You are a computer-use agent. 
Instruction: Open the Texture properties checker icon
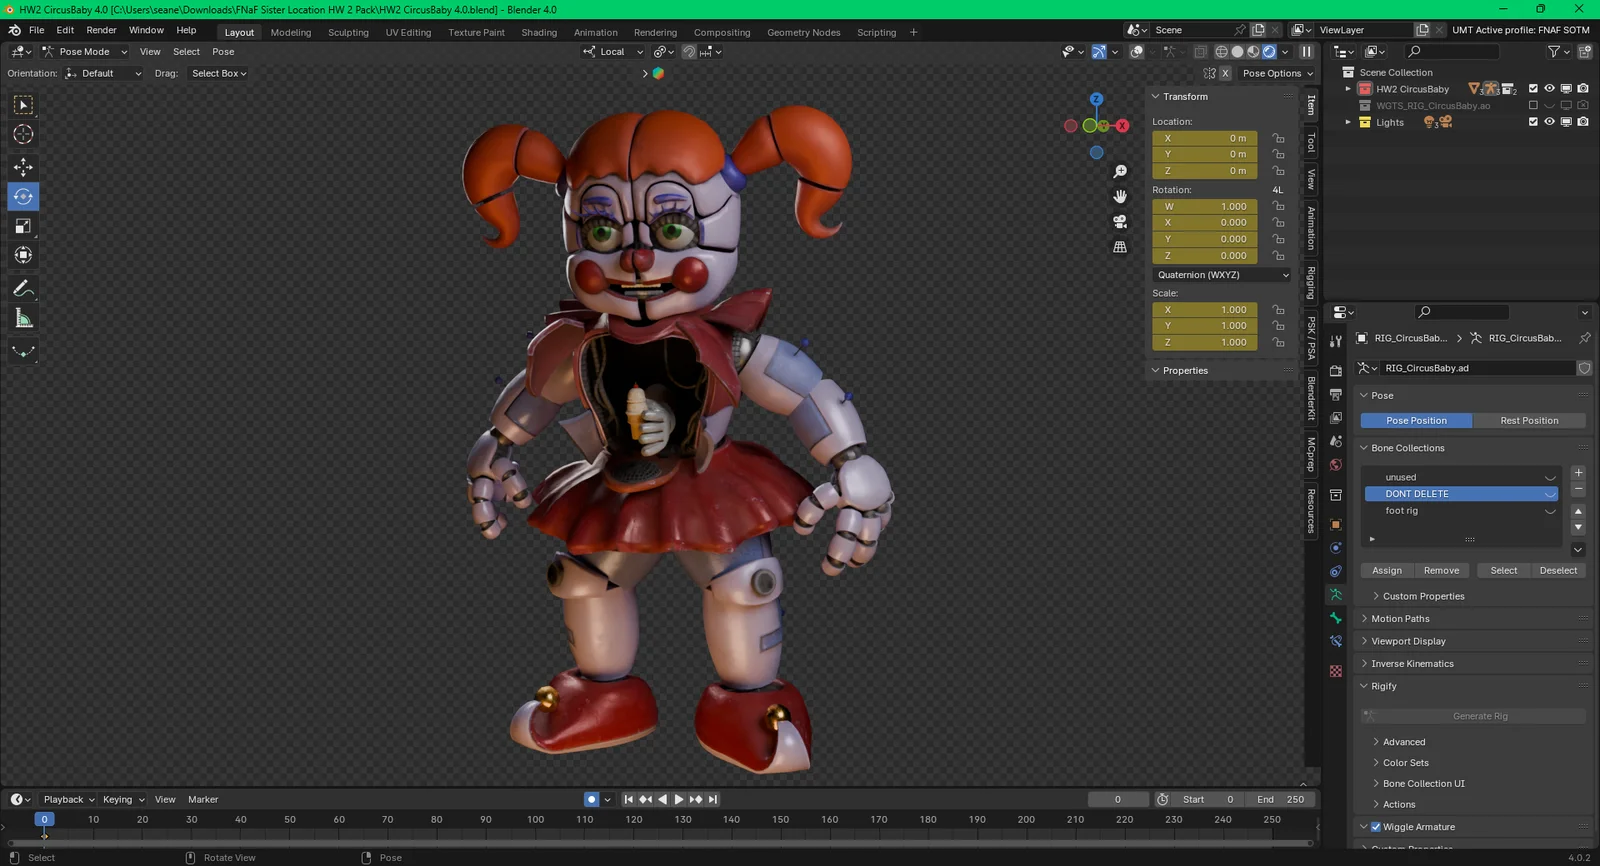1336,671
